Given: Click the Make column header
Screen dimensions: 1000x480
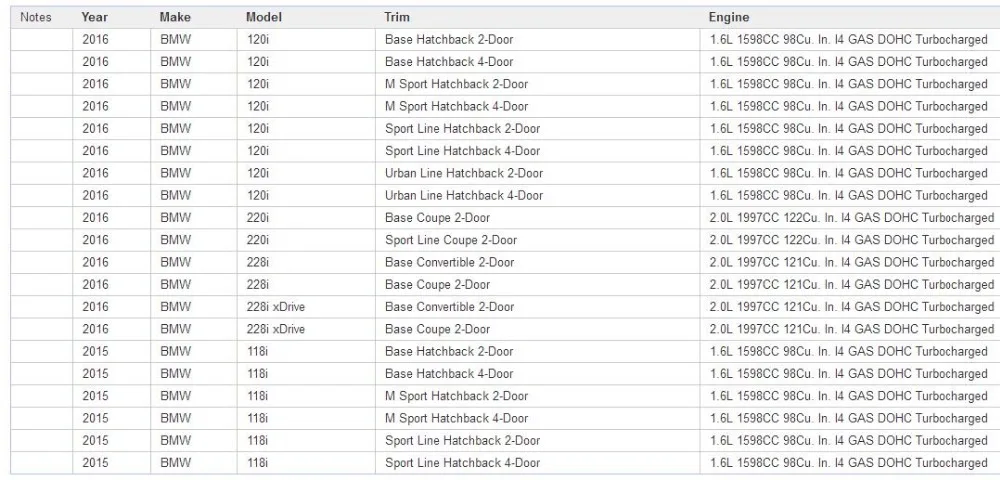Looking at the screenshot, I should pyautogui.click(x=175, y=17).
